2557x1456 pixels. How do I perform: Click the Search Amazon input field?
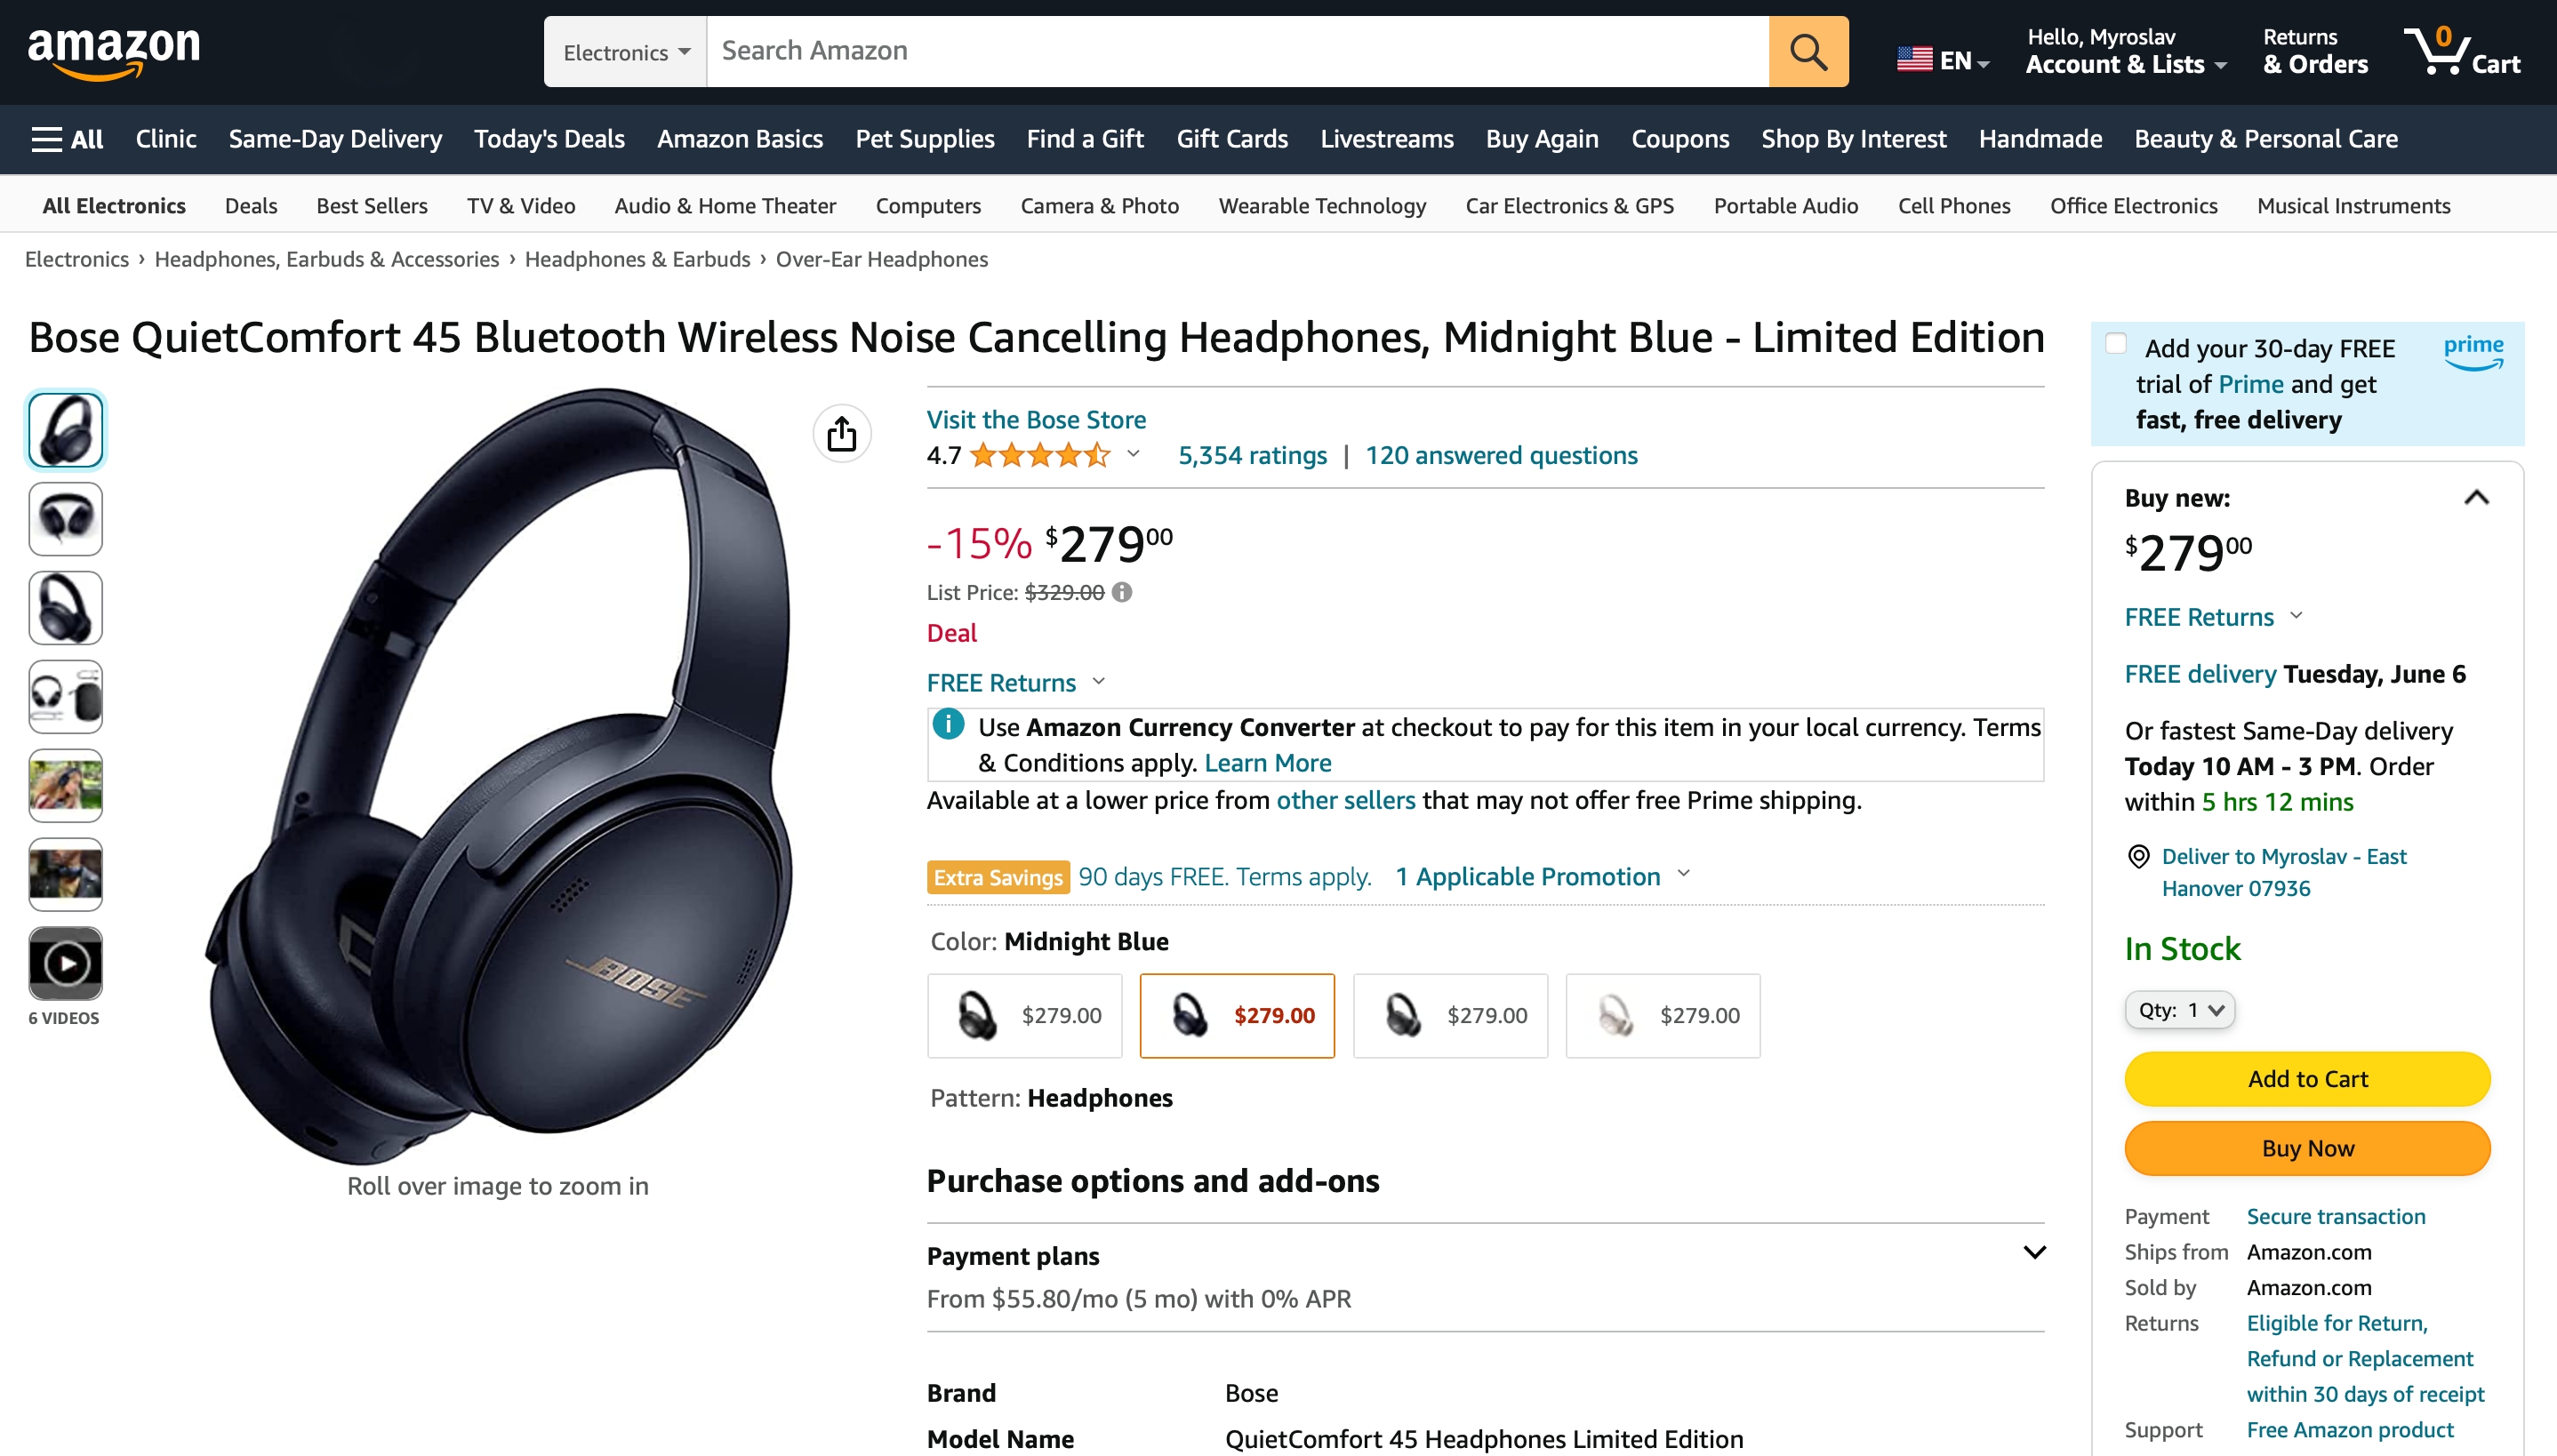coord(1237,51)
